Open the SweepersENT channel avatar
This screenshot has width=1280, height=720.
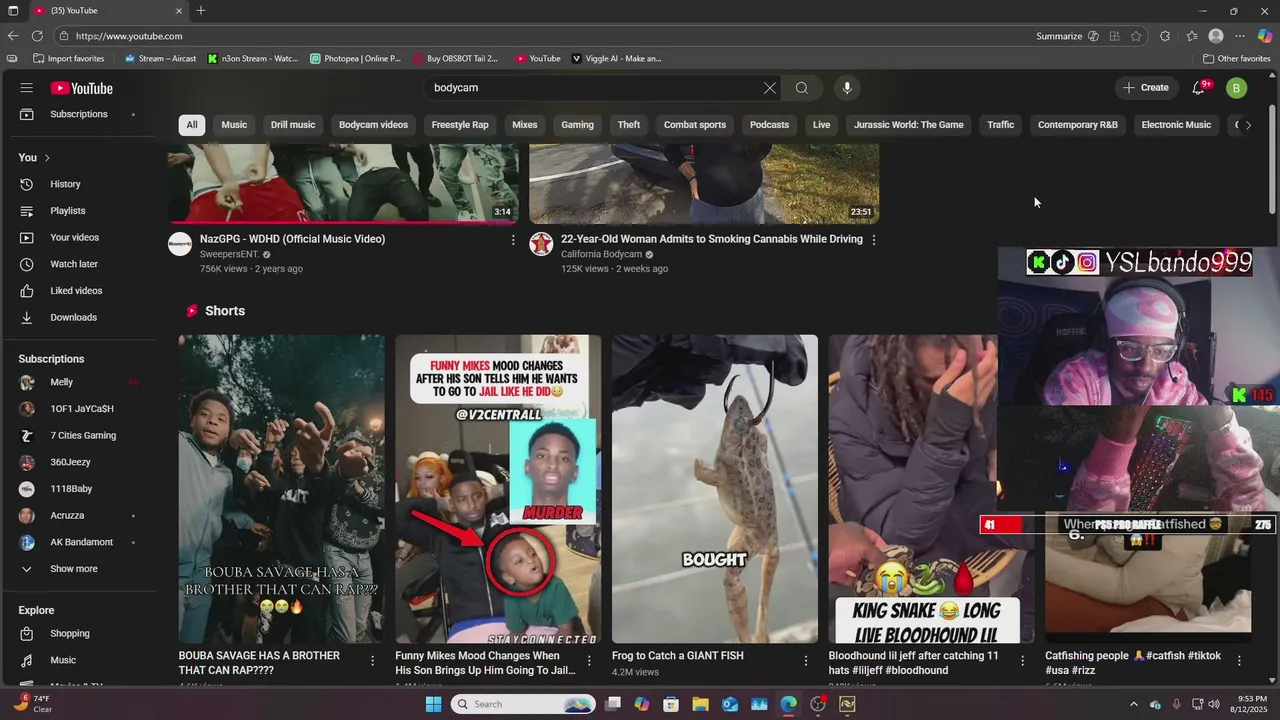(x=180, y=244)
